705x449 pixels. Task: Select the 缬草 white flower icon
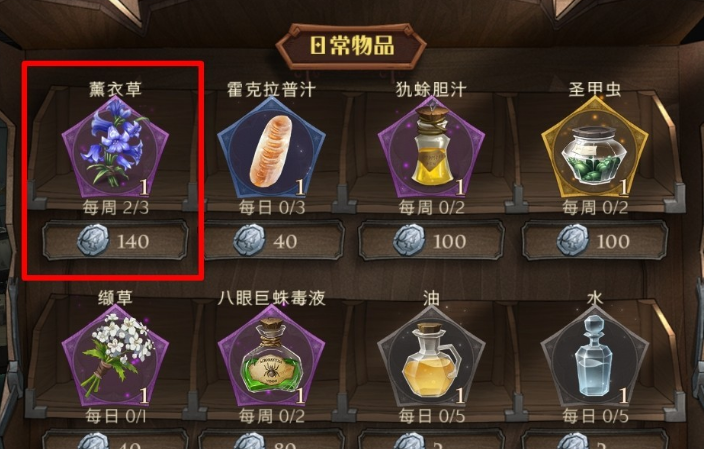(x=115, y=356)
